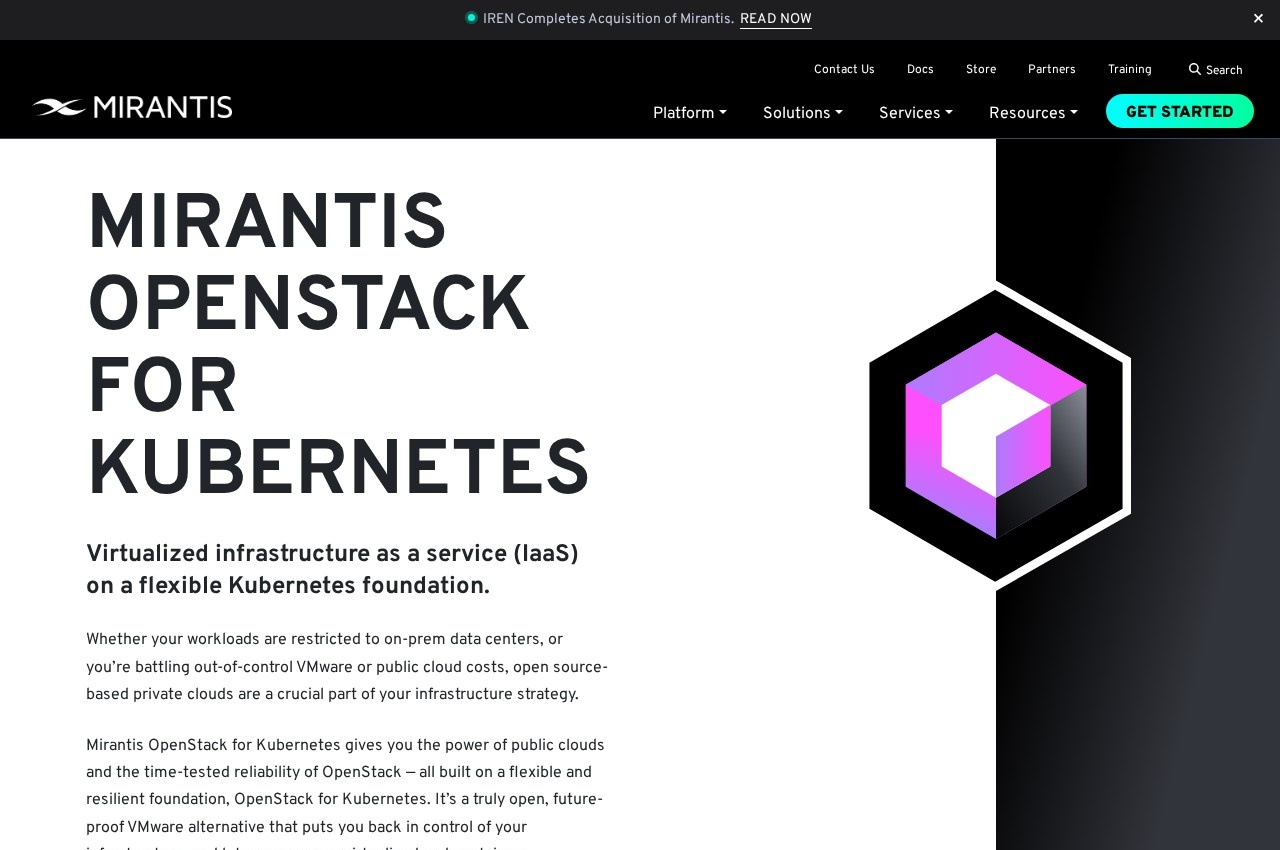Expand the Resources dropdown menu
Viewport: 1280px width, 850px height.
pyautogui.click(x=1033, y=113)
